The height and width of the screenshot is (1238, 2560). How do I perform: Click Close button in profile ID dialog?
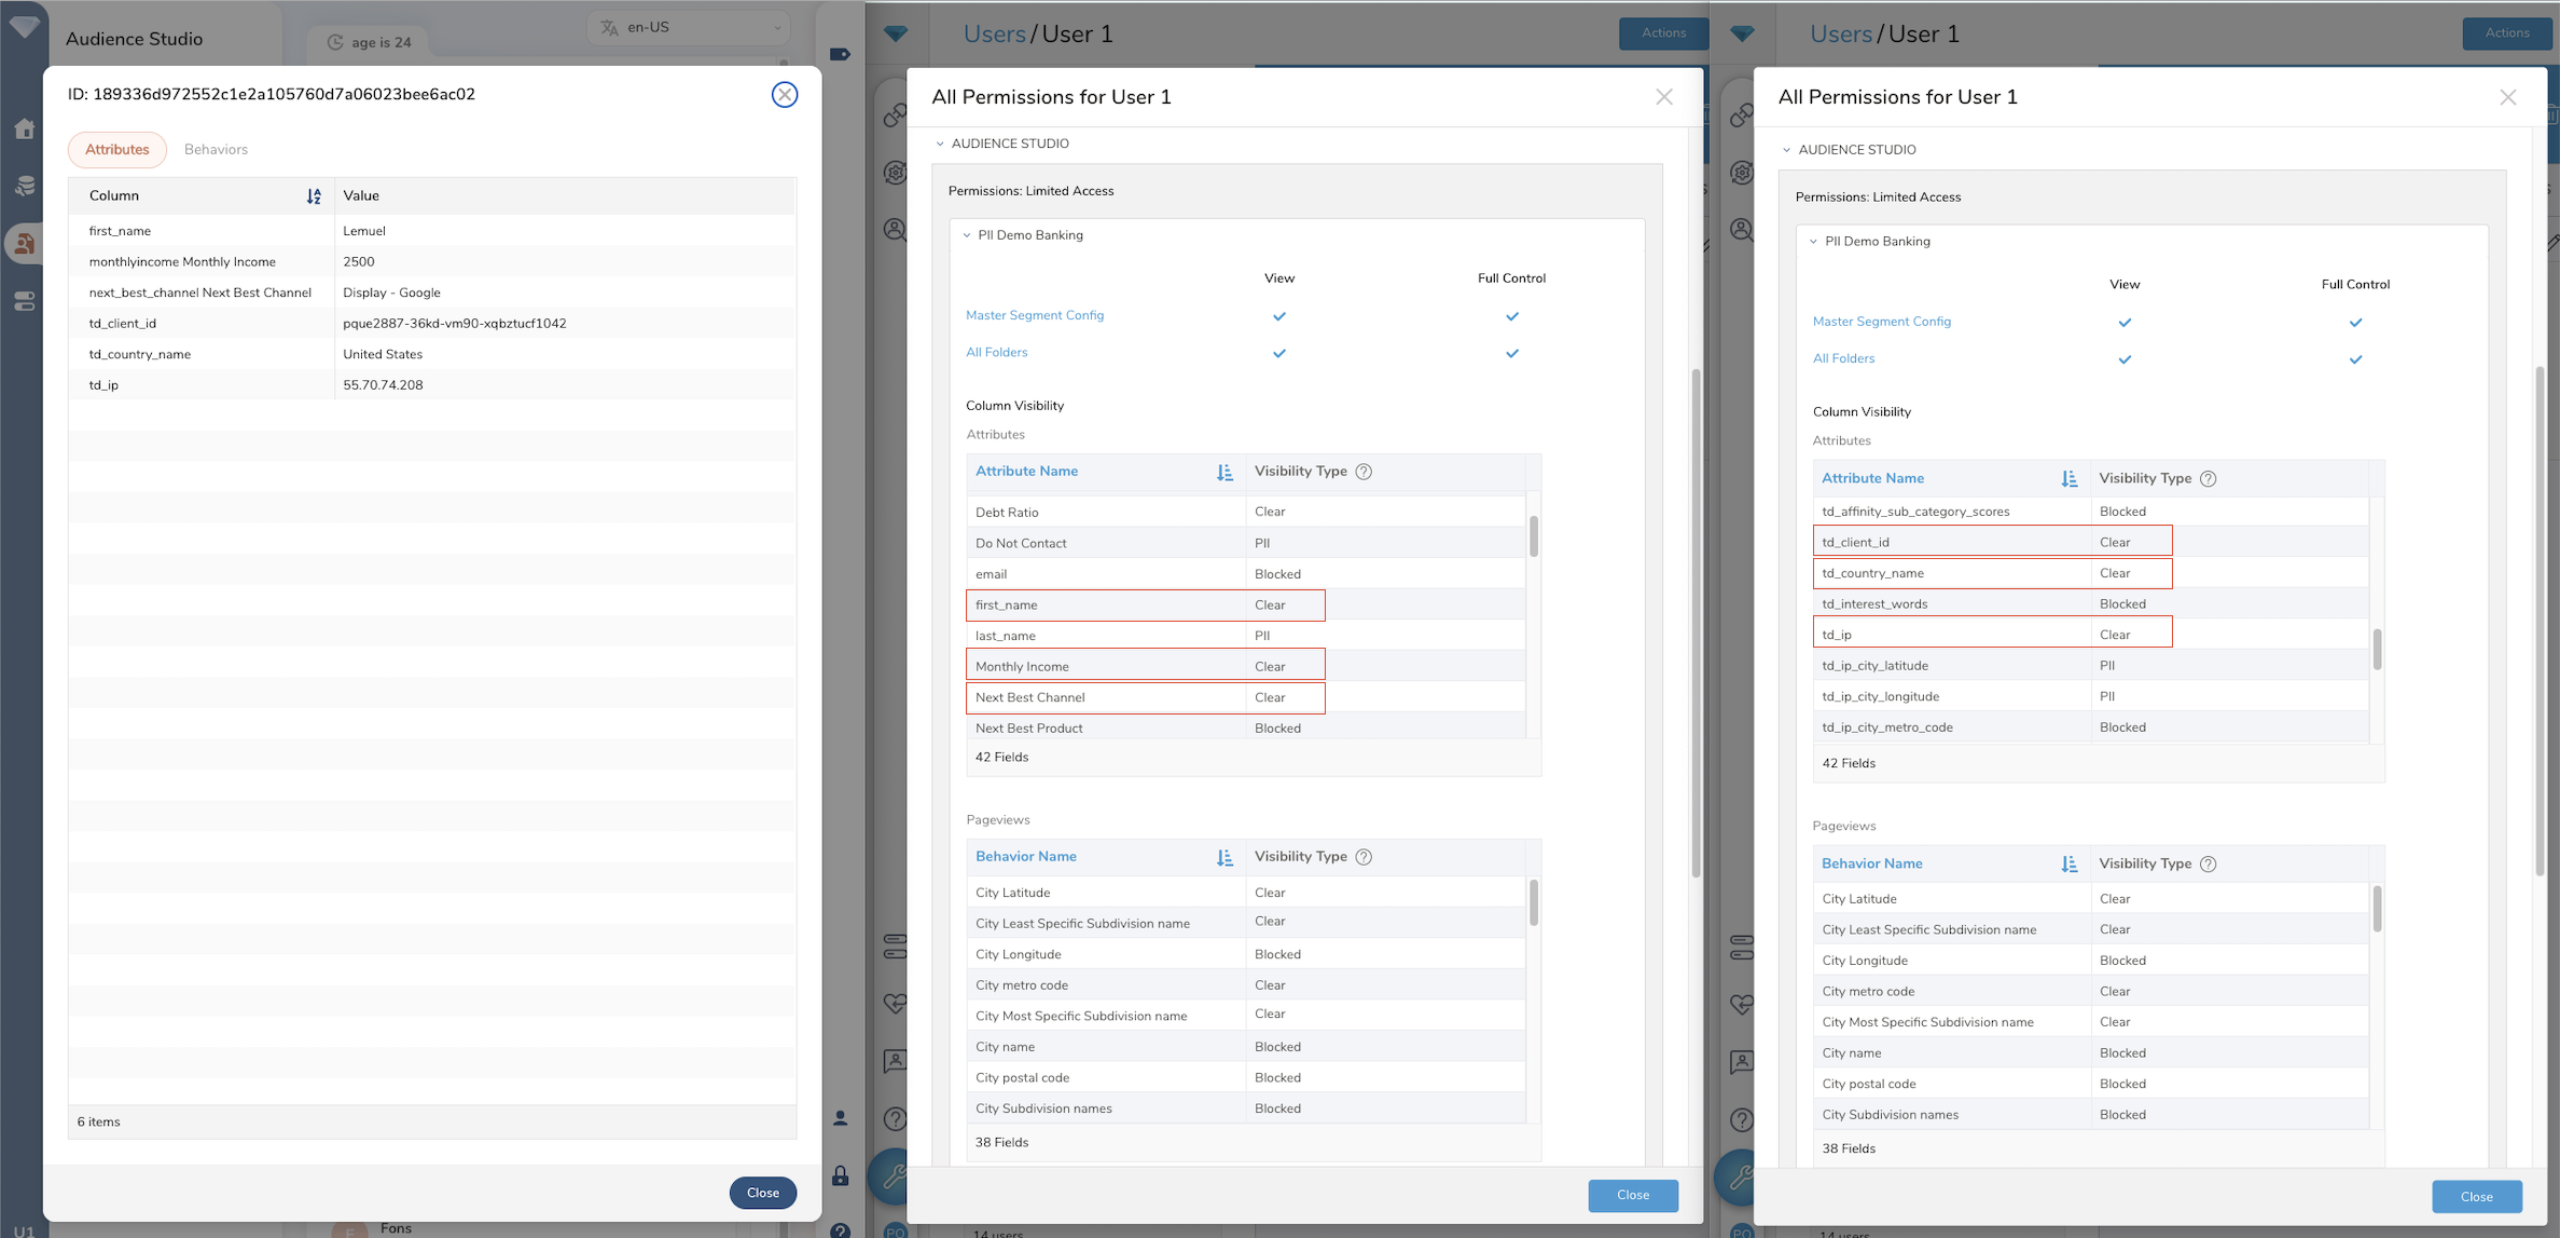(762, 1193)
